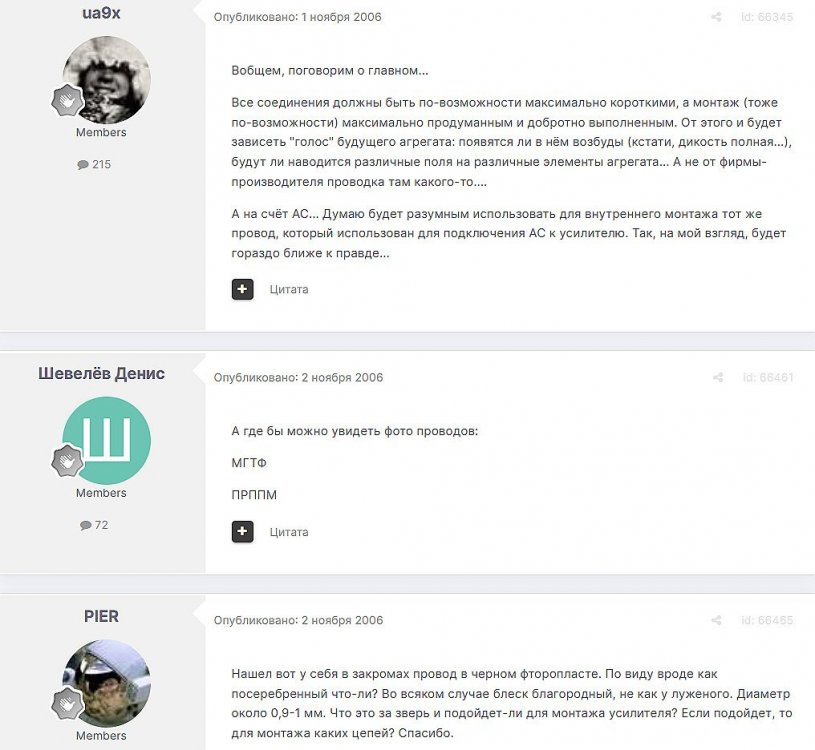Image resolution: width=815 pixels, height=750 pixels.
Task: Click rank badge on PIER's avatar
Action: [x=68, y=704]
